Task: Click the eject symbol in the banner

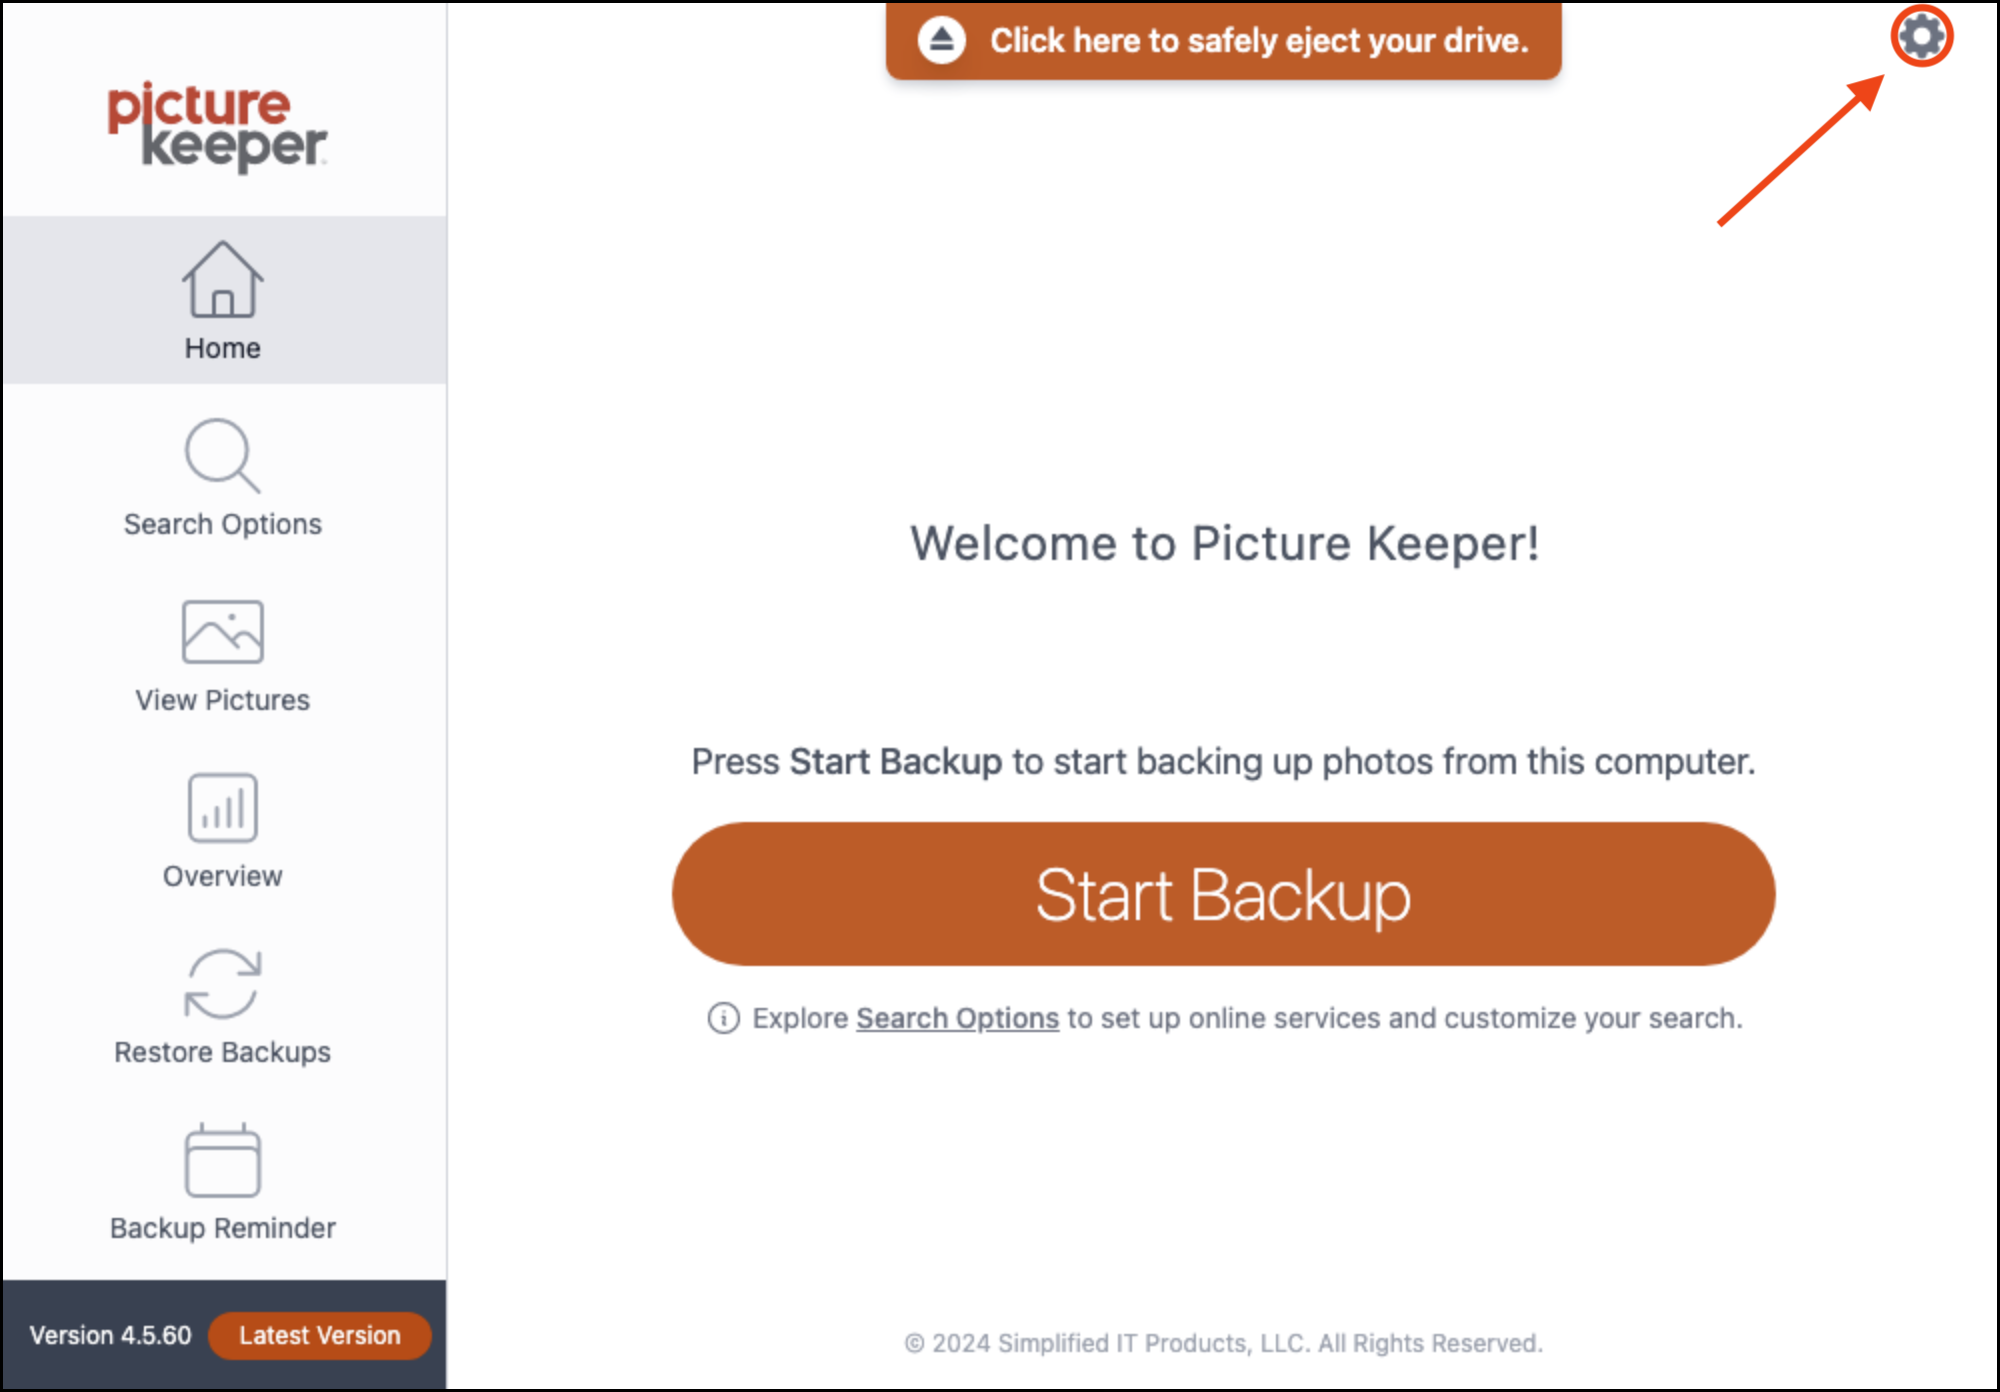Action: [941, 40]
